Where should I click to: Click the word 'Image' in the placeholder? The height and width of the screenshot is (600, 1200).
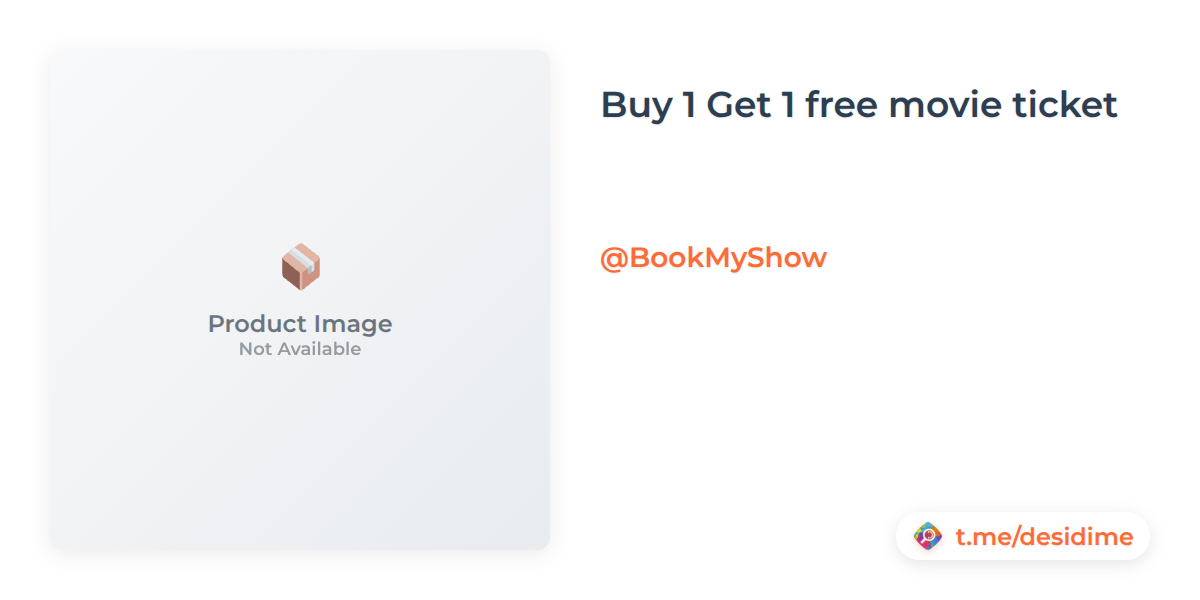tap(353, 324)
